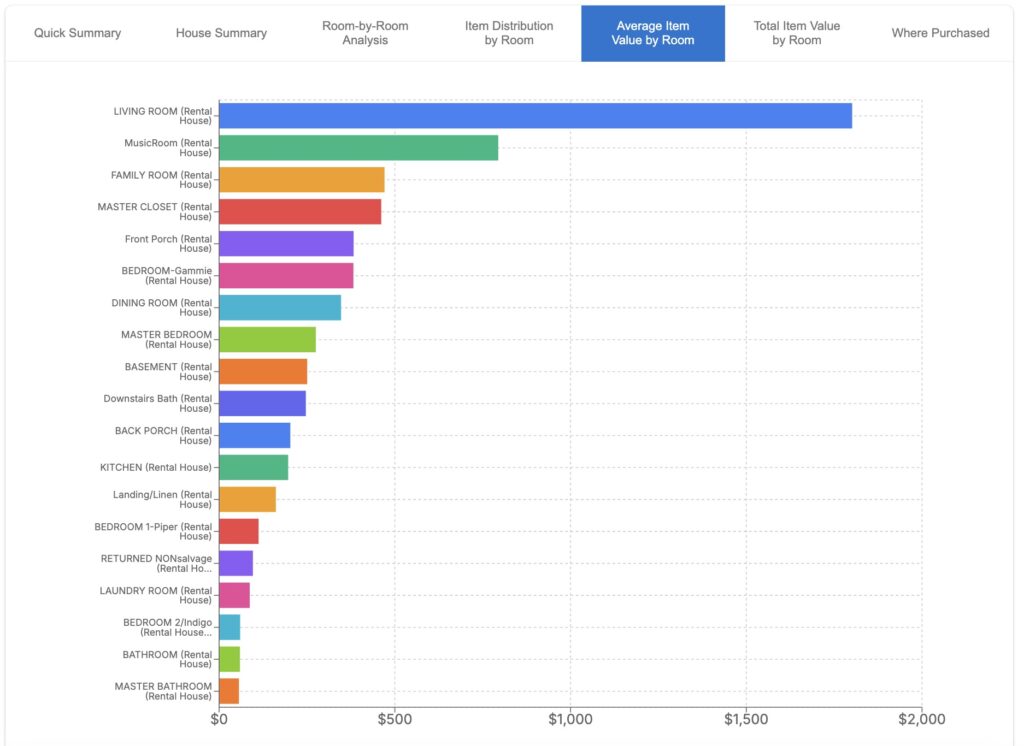The image size is (1024, 746).
Task: Switch to Total Item Value by Room
Action: coord(796,33)
